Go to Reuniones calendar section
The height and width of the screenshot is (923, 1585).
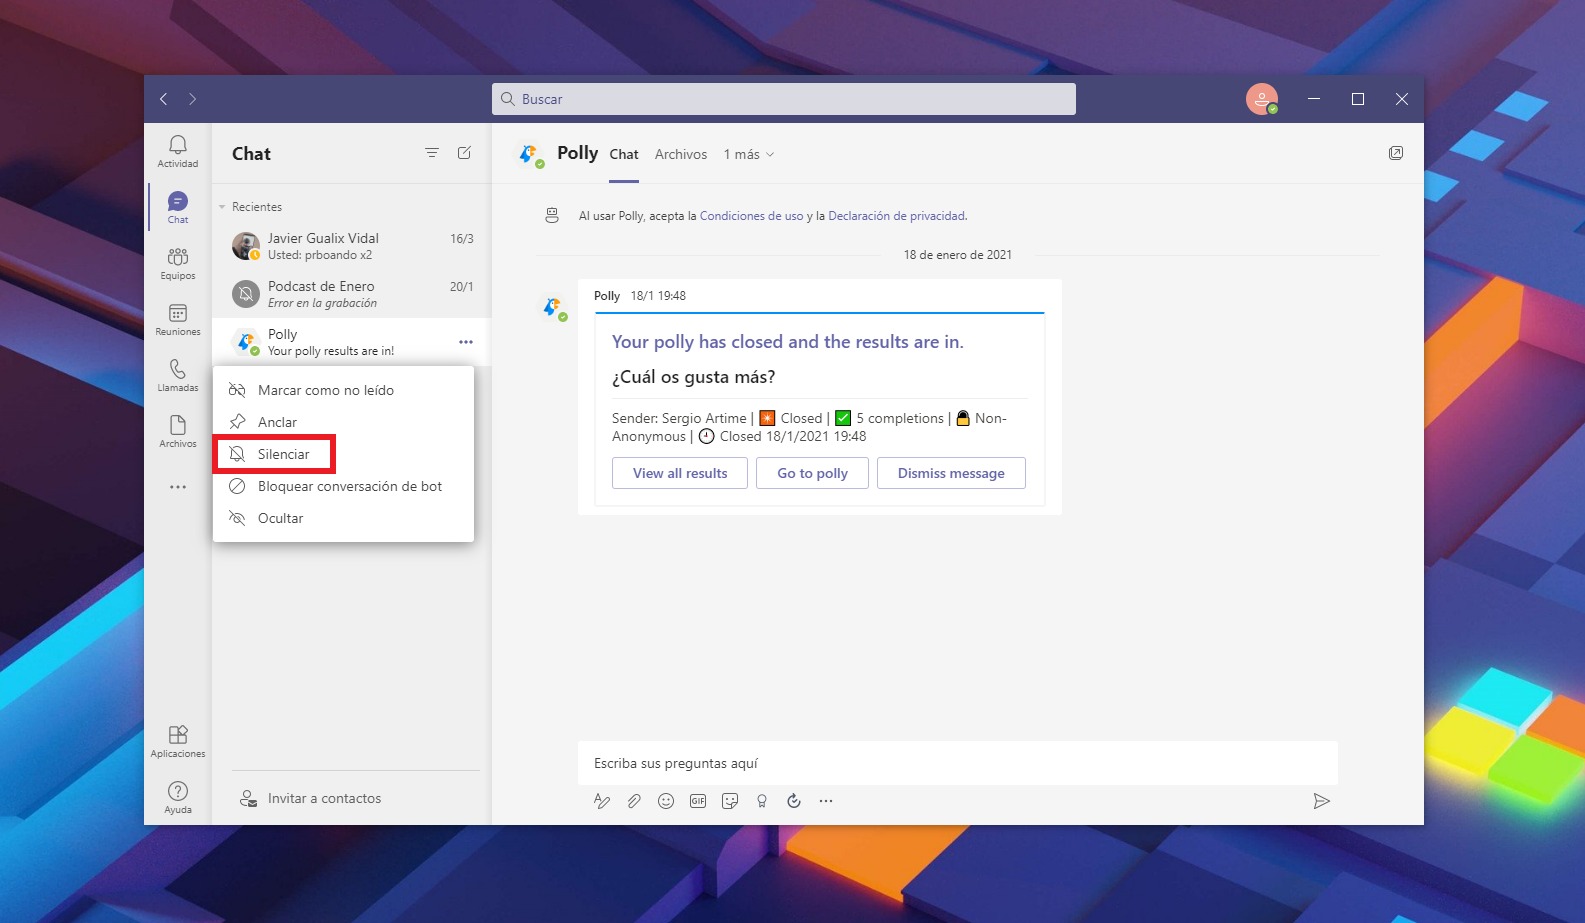[178, 320]
